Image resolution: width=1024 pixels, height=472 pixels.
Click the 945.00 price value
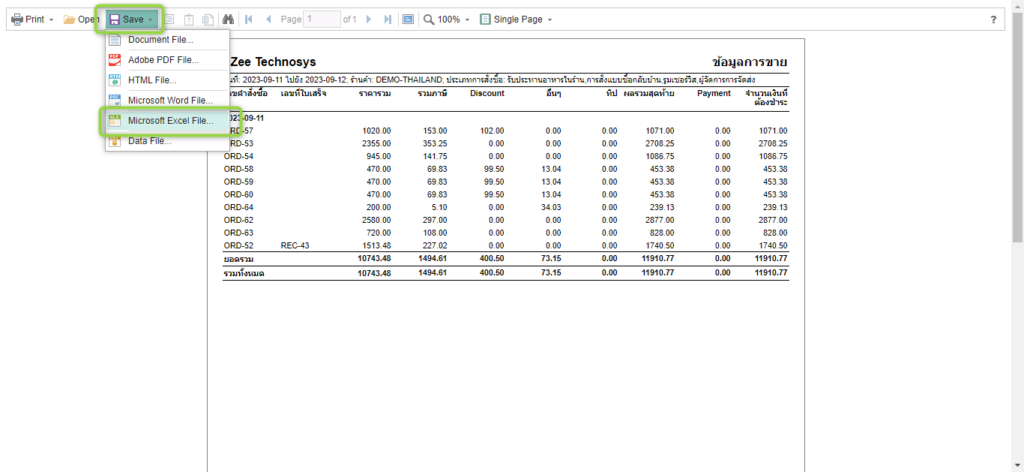[x=379, y=156]
